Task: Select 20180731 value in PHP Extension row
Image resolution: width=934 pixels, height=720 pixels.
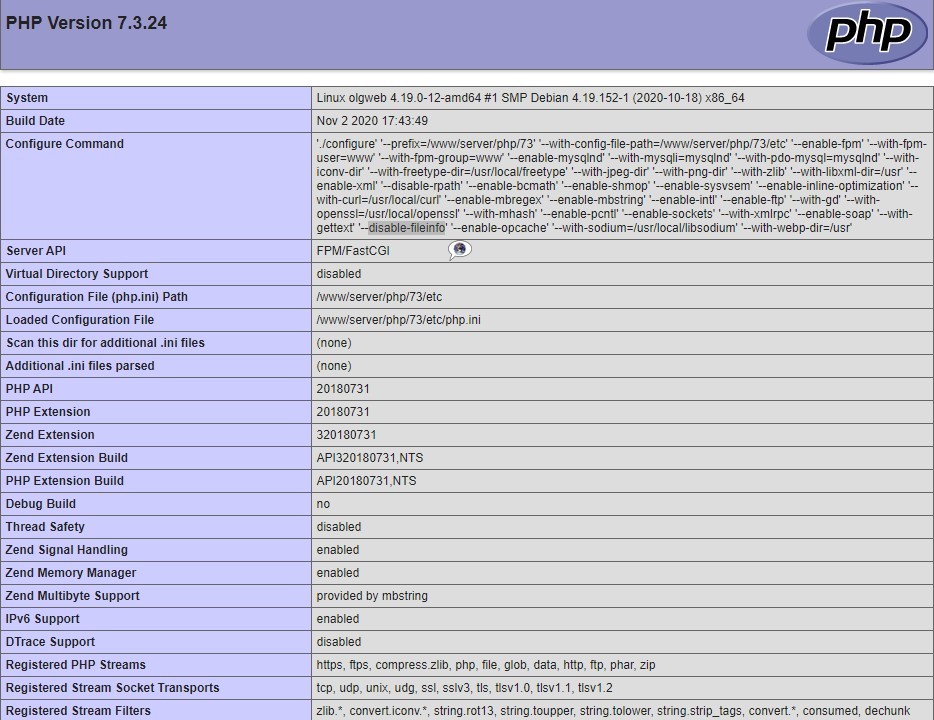Action: tap(343, 412)
